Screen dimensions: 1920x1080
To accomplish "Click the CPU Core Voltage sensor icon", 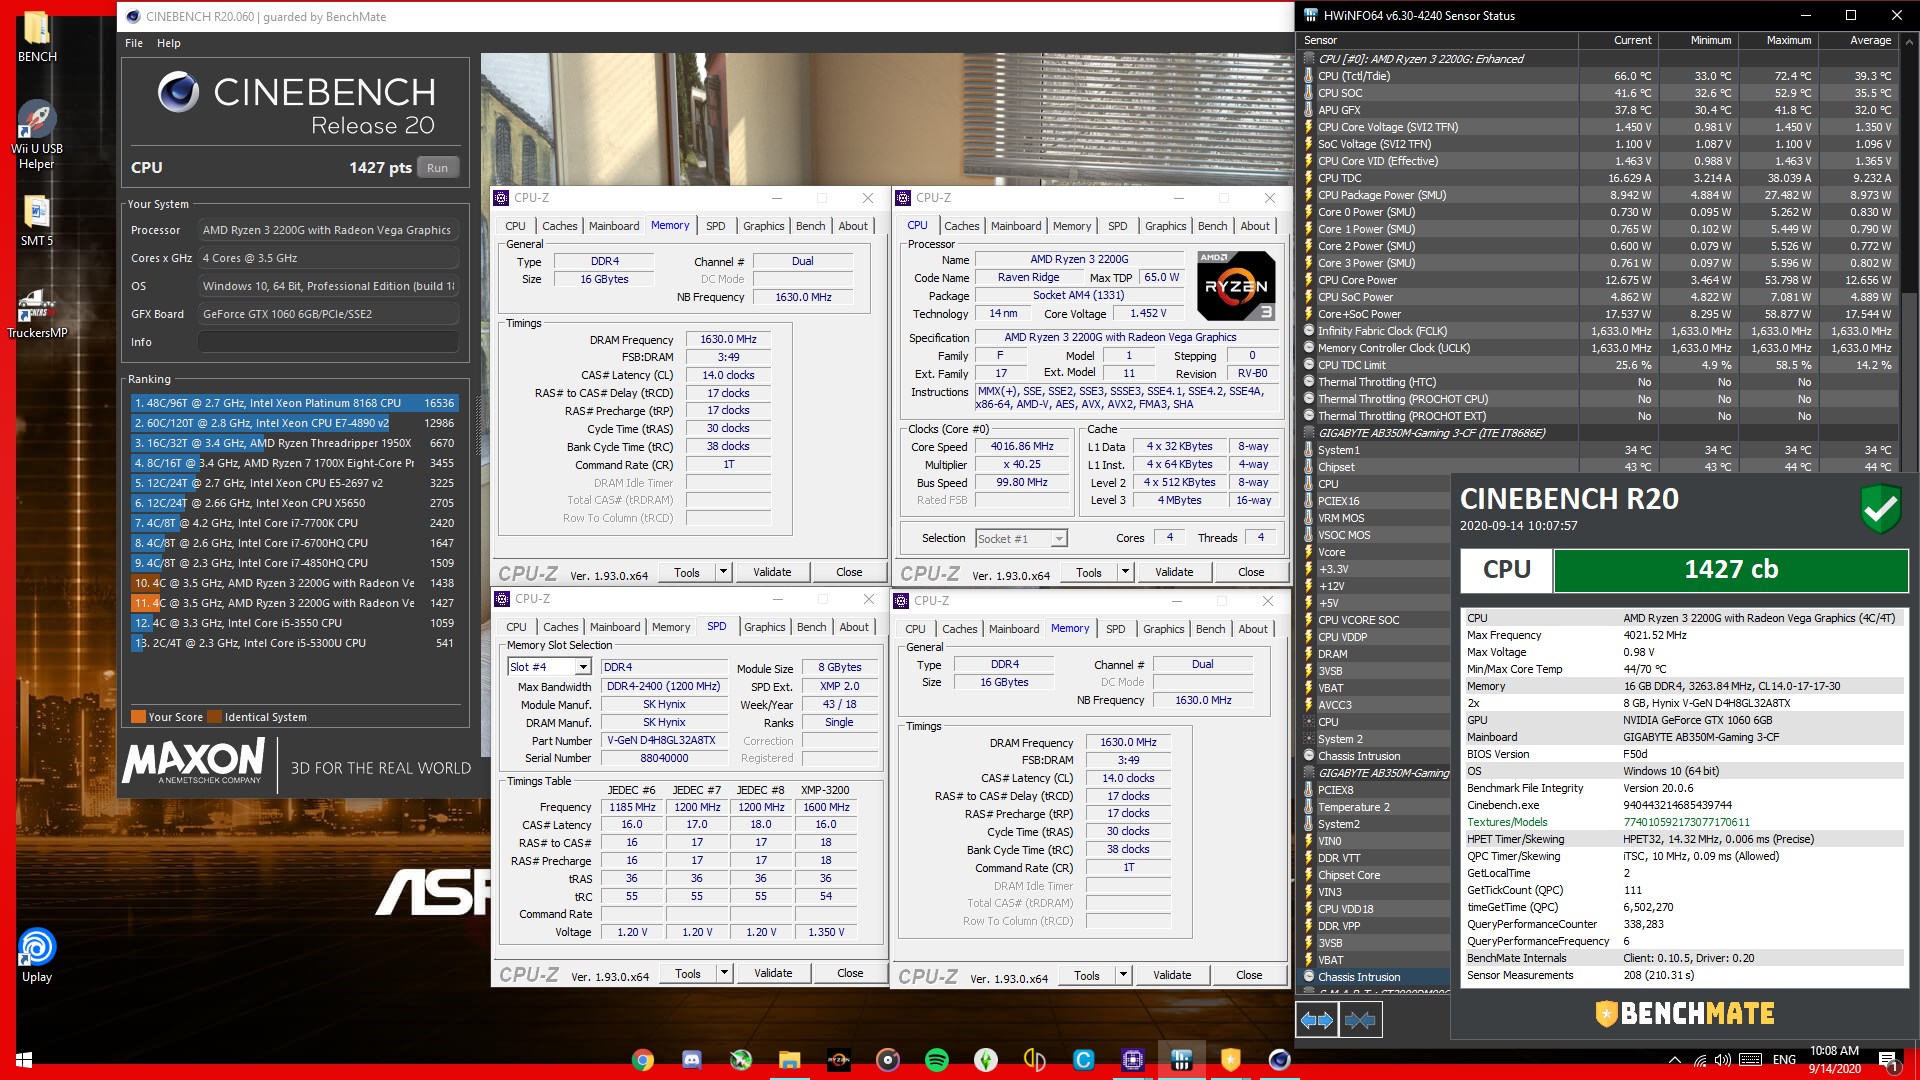I will 1309,127.
